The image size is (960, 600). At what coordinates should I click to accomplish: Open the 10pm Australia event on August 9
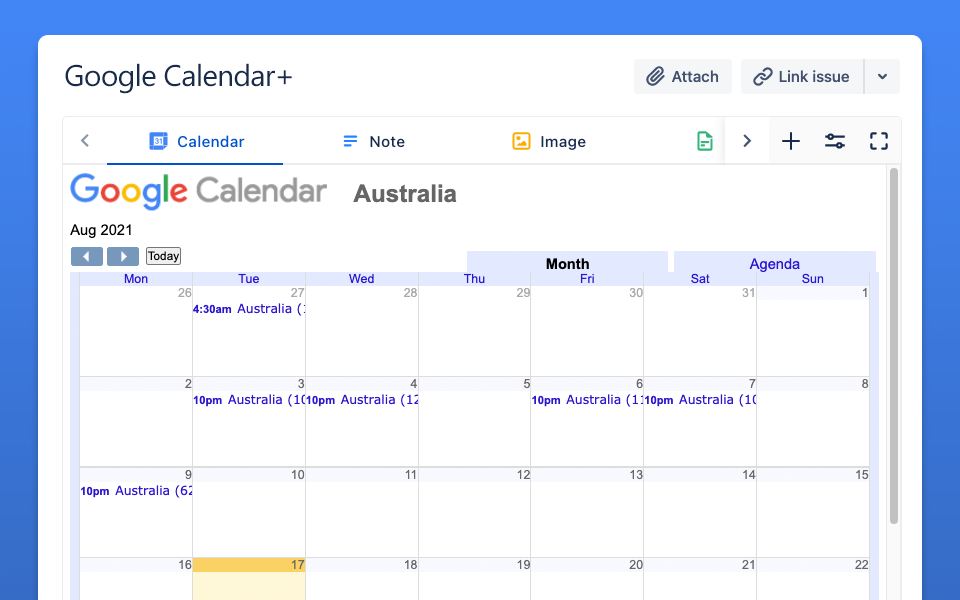tap(136, 490)
